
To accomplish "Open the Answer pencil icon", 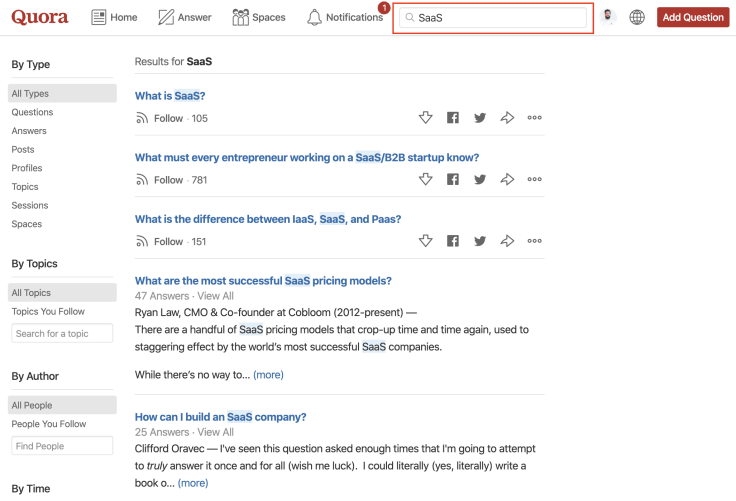I will click(x=166, y=17).
